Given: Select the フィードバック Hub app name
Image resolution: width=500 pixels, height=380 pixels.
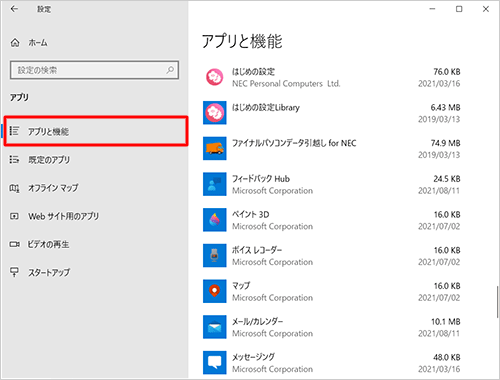Looking at the screenshot, I should pos(261,179).
